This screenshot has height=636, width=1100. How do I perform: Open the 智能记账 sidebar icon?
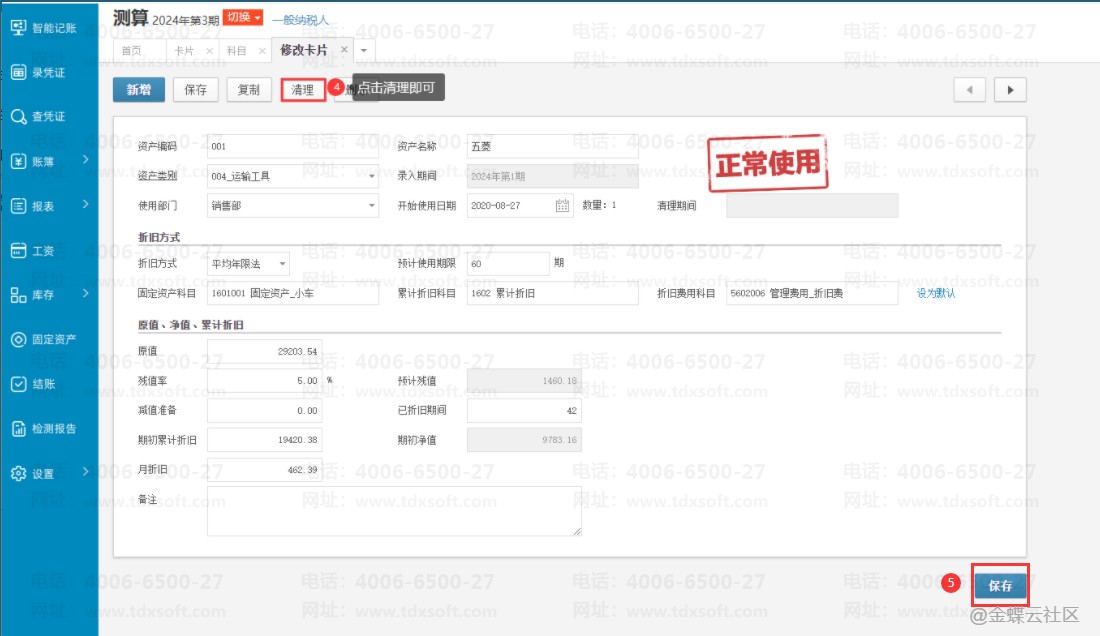point(18,28)
